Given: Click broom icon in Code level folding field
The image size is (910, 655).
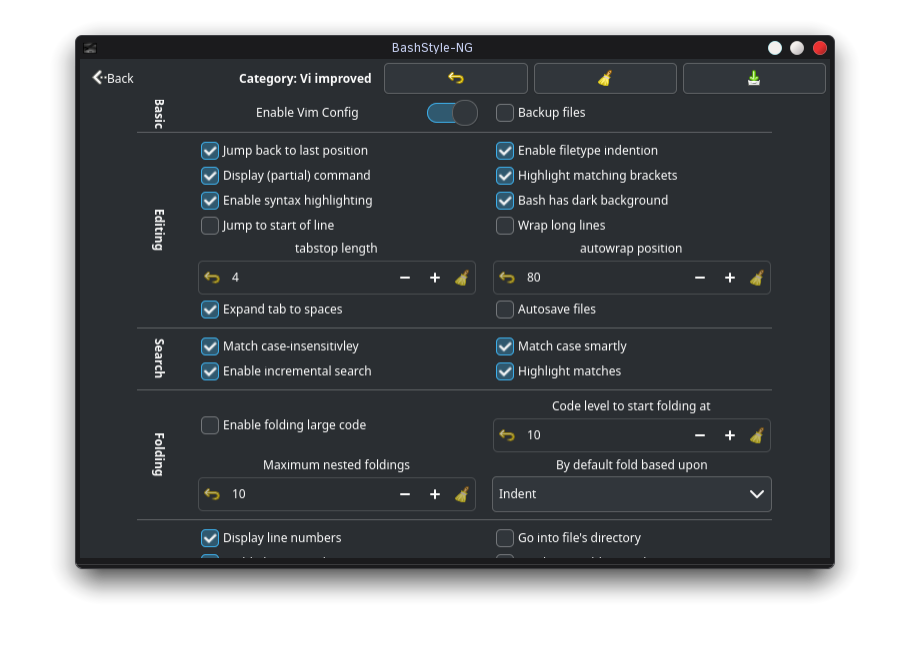Looking at the screenshot, I should [x=757, y=435].
